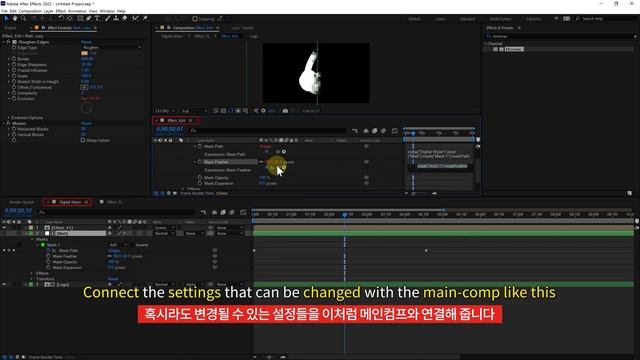Toggle Motion Blur switch in main timeline
This screenshot has height=360, width=640.
232,212
